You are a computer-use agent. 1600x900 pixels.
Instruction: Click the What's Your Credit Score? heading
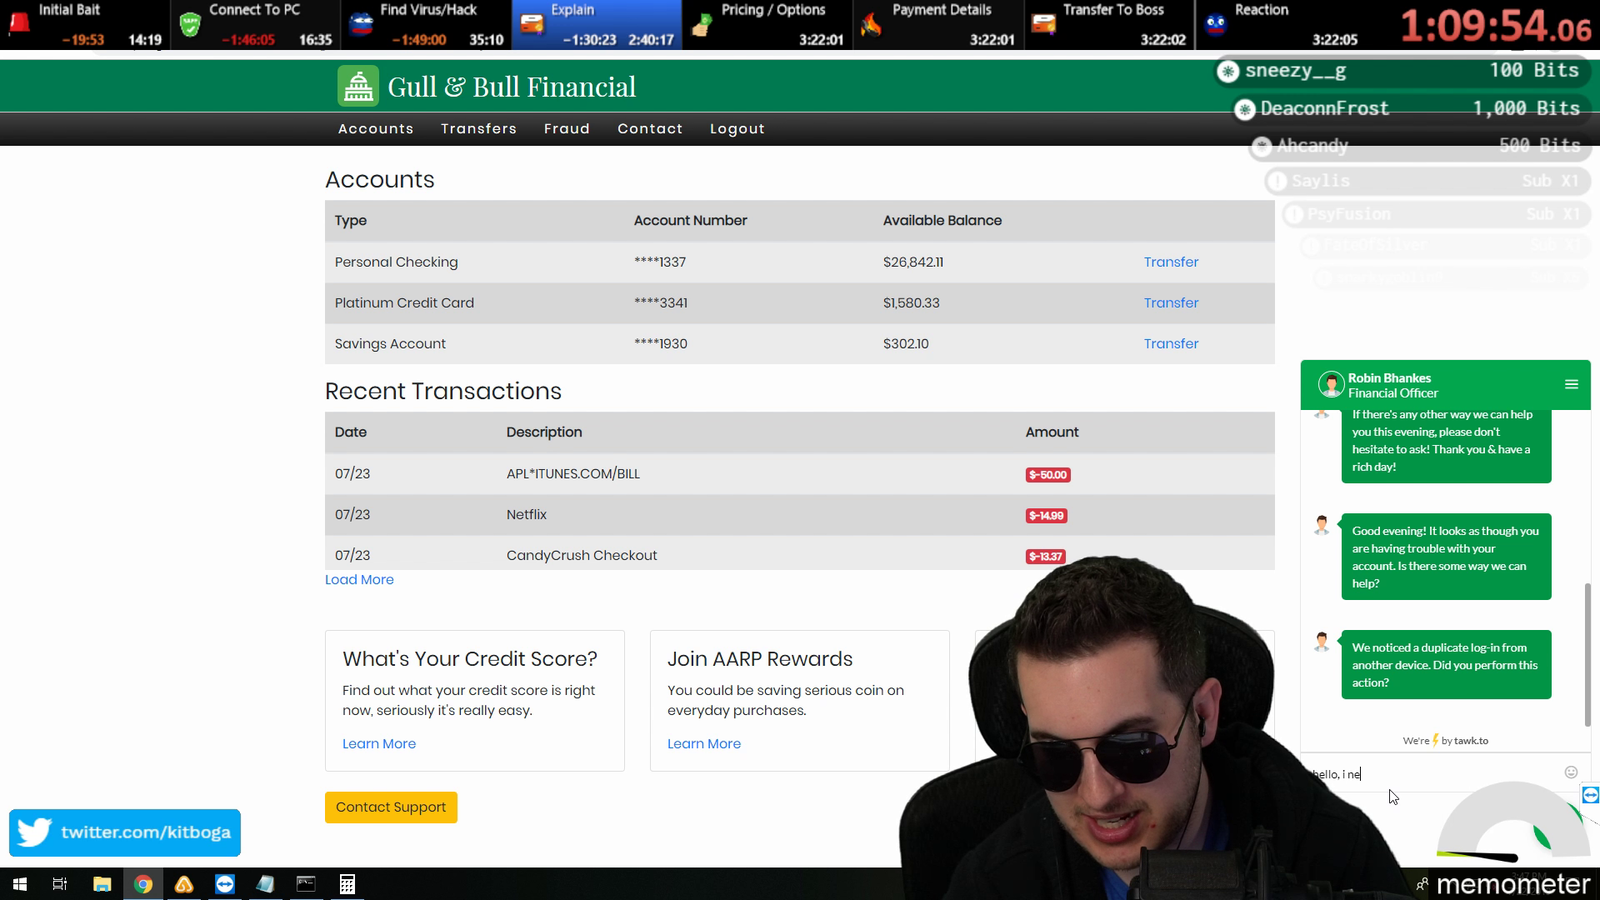[x=470, y=659]
